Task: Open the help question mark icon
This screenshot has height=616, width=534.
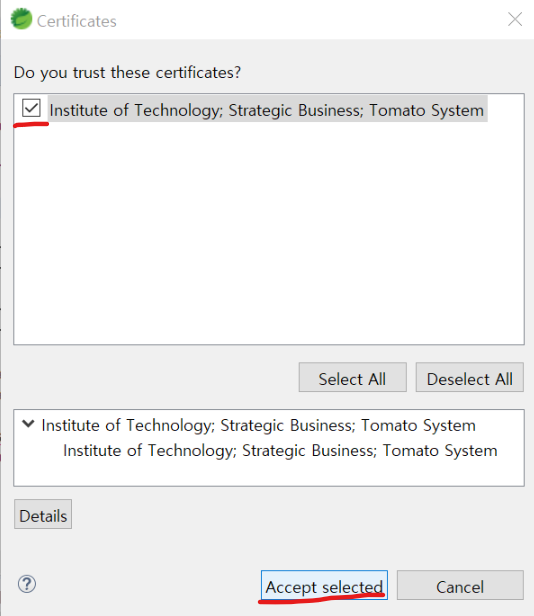Action: click(x=27, y=584)
